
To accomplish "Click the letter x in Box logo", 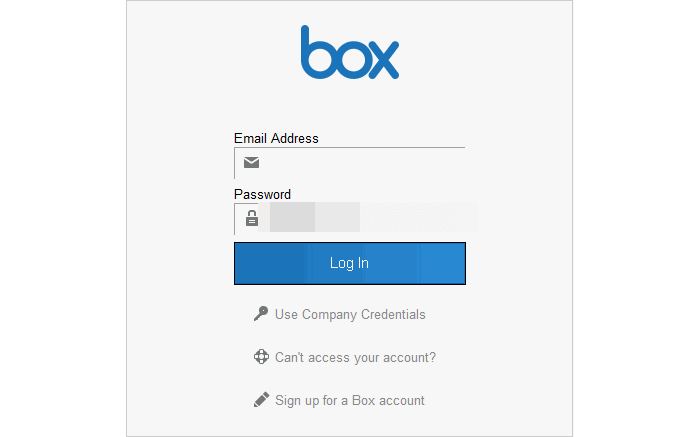I will click(384, 59).
